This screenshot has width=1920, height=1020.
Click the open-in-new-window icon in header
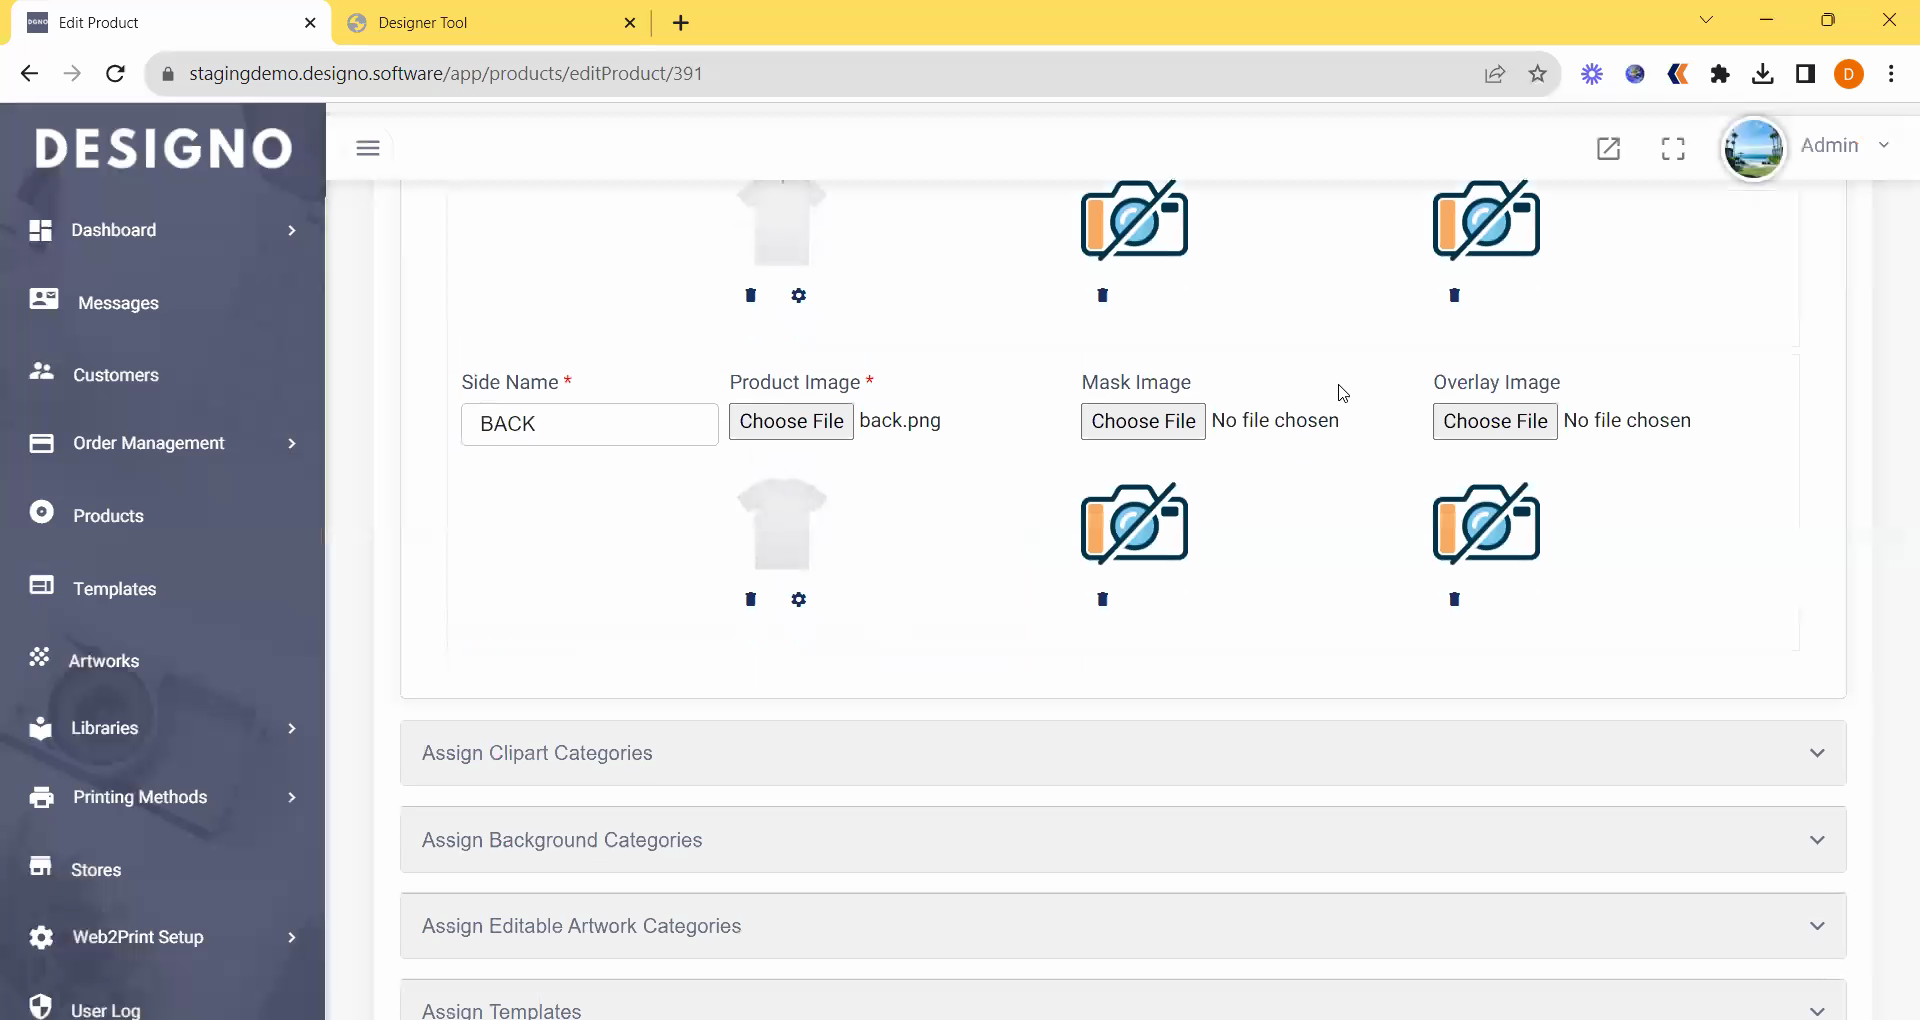pos(1608,149)
